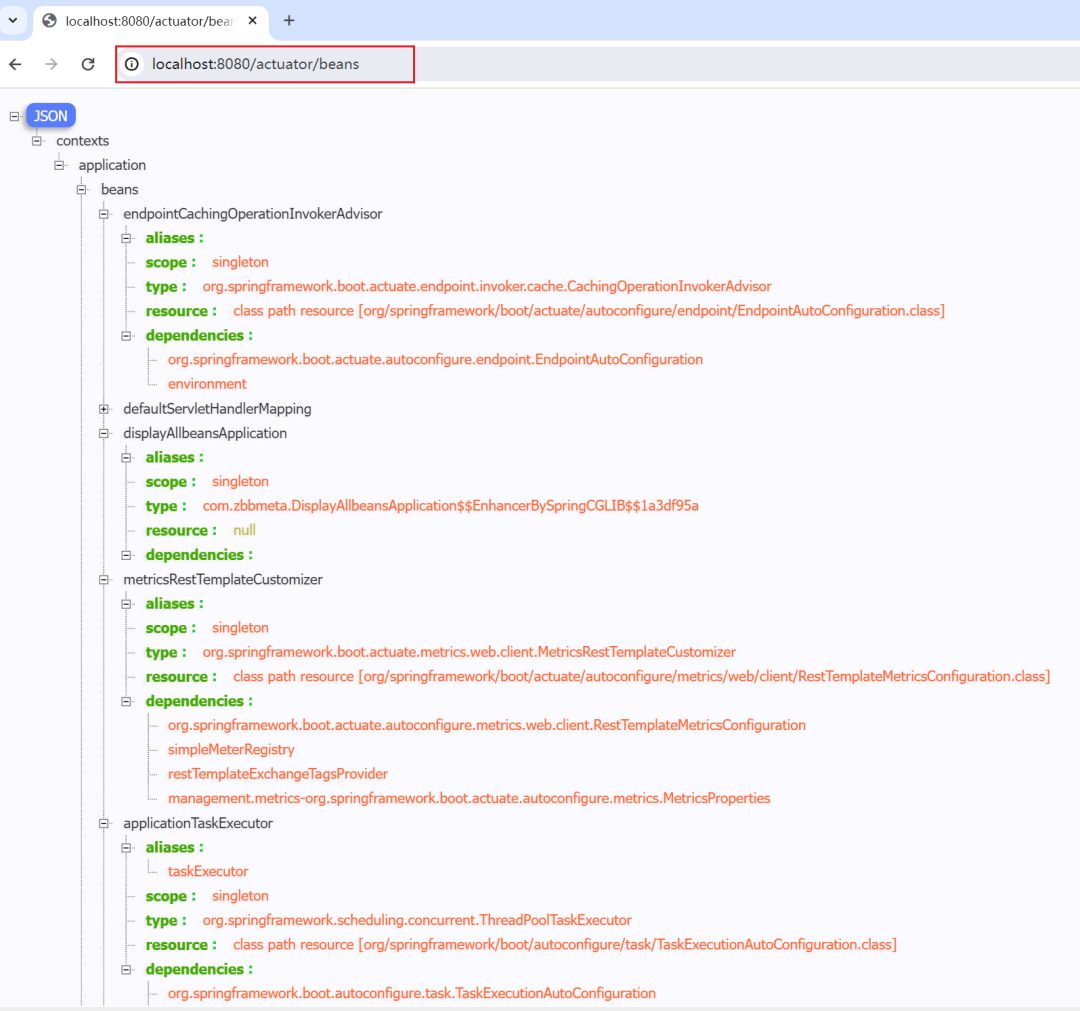This screenshot has width=1080, height=1011.
Task: Open the tab search dropdown arrow
Action: [13, 21]
